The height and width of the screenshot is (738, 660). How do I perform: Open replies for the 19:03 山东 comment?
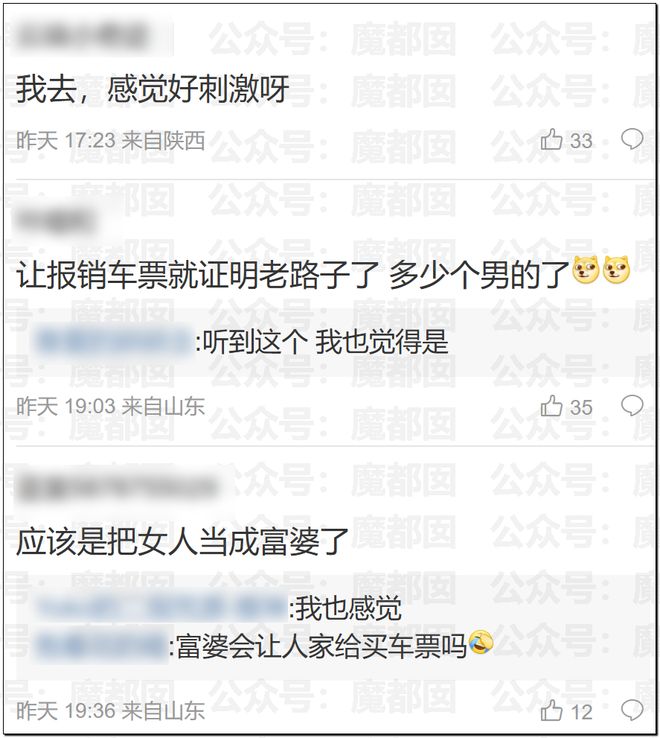coord(632,406)
